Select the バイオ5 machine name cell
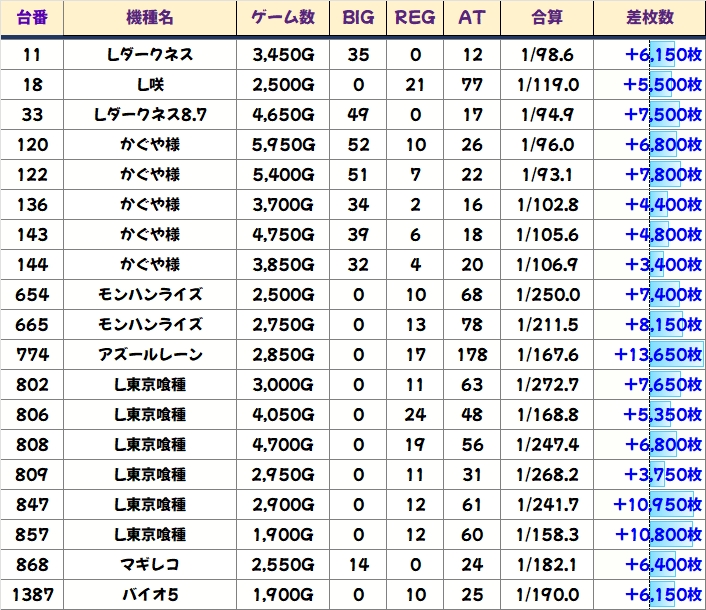706x610 pixels. pyautogui.click(x=150, y=595)
